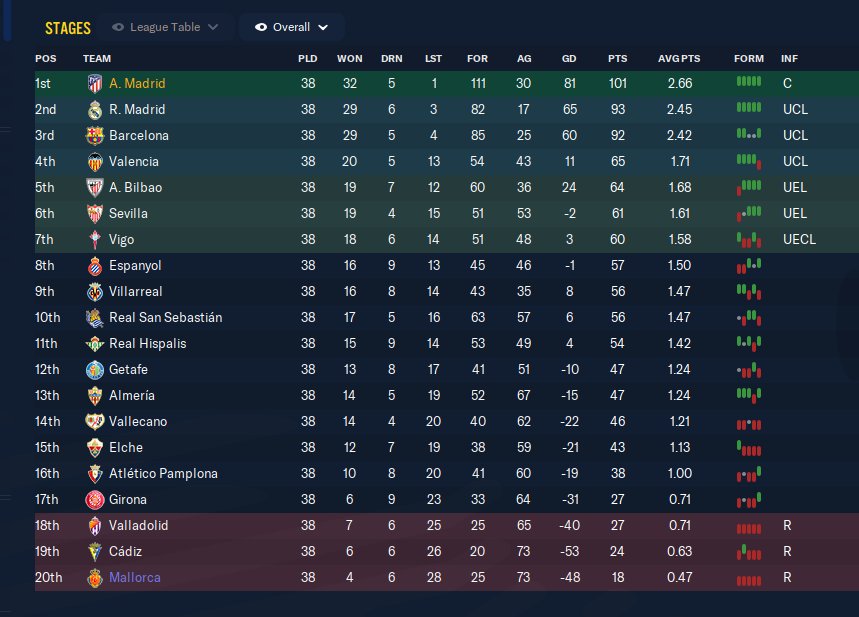Click Vigo's form indicator bars
859x617 pixels.
click(x=748, y=240)
